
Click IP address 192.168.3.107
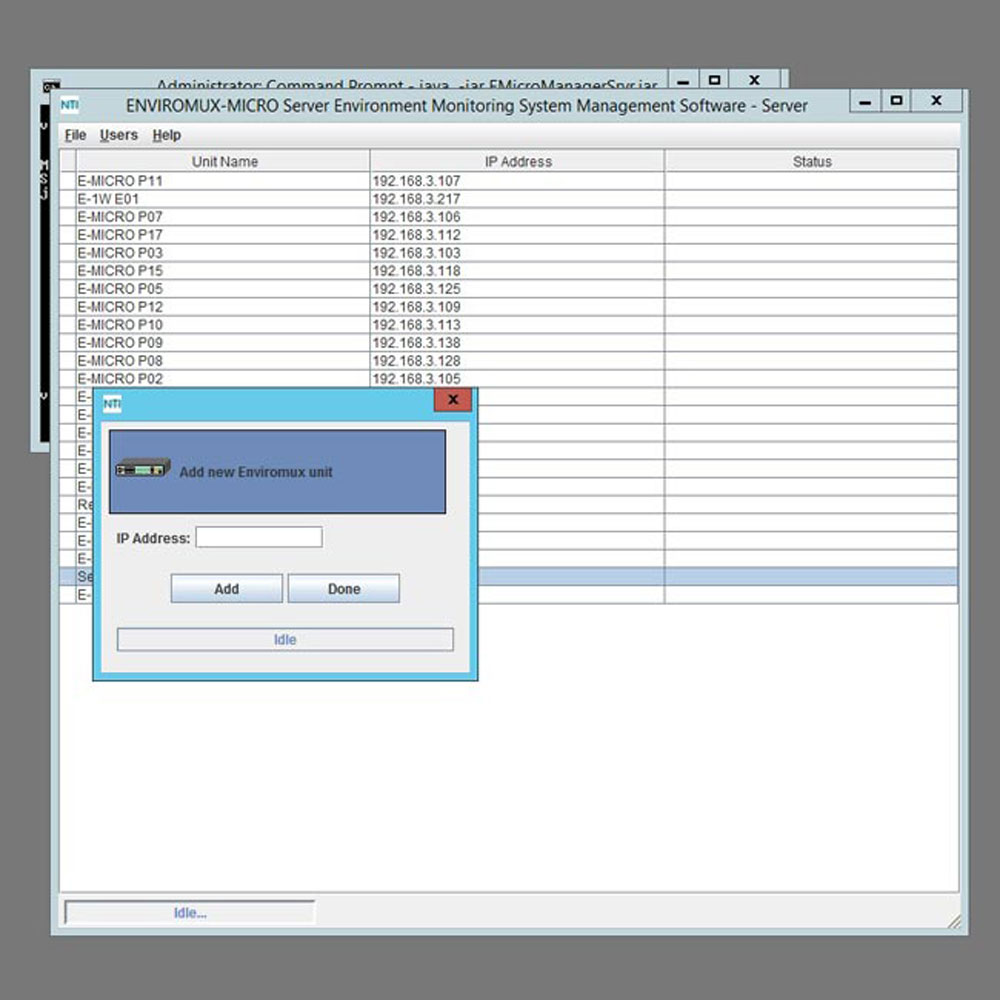(416, 181)
